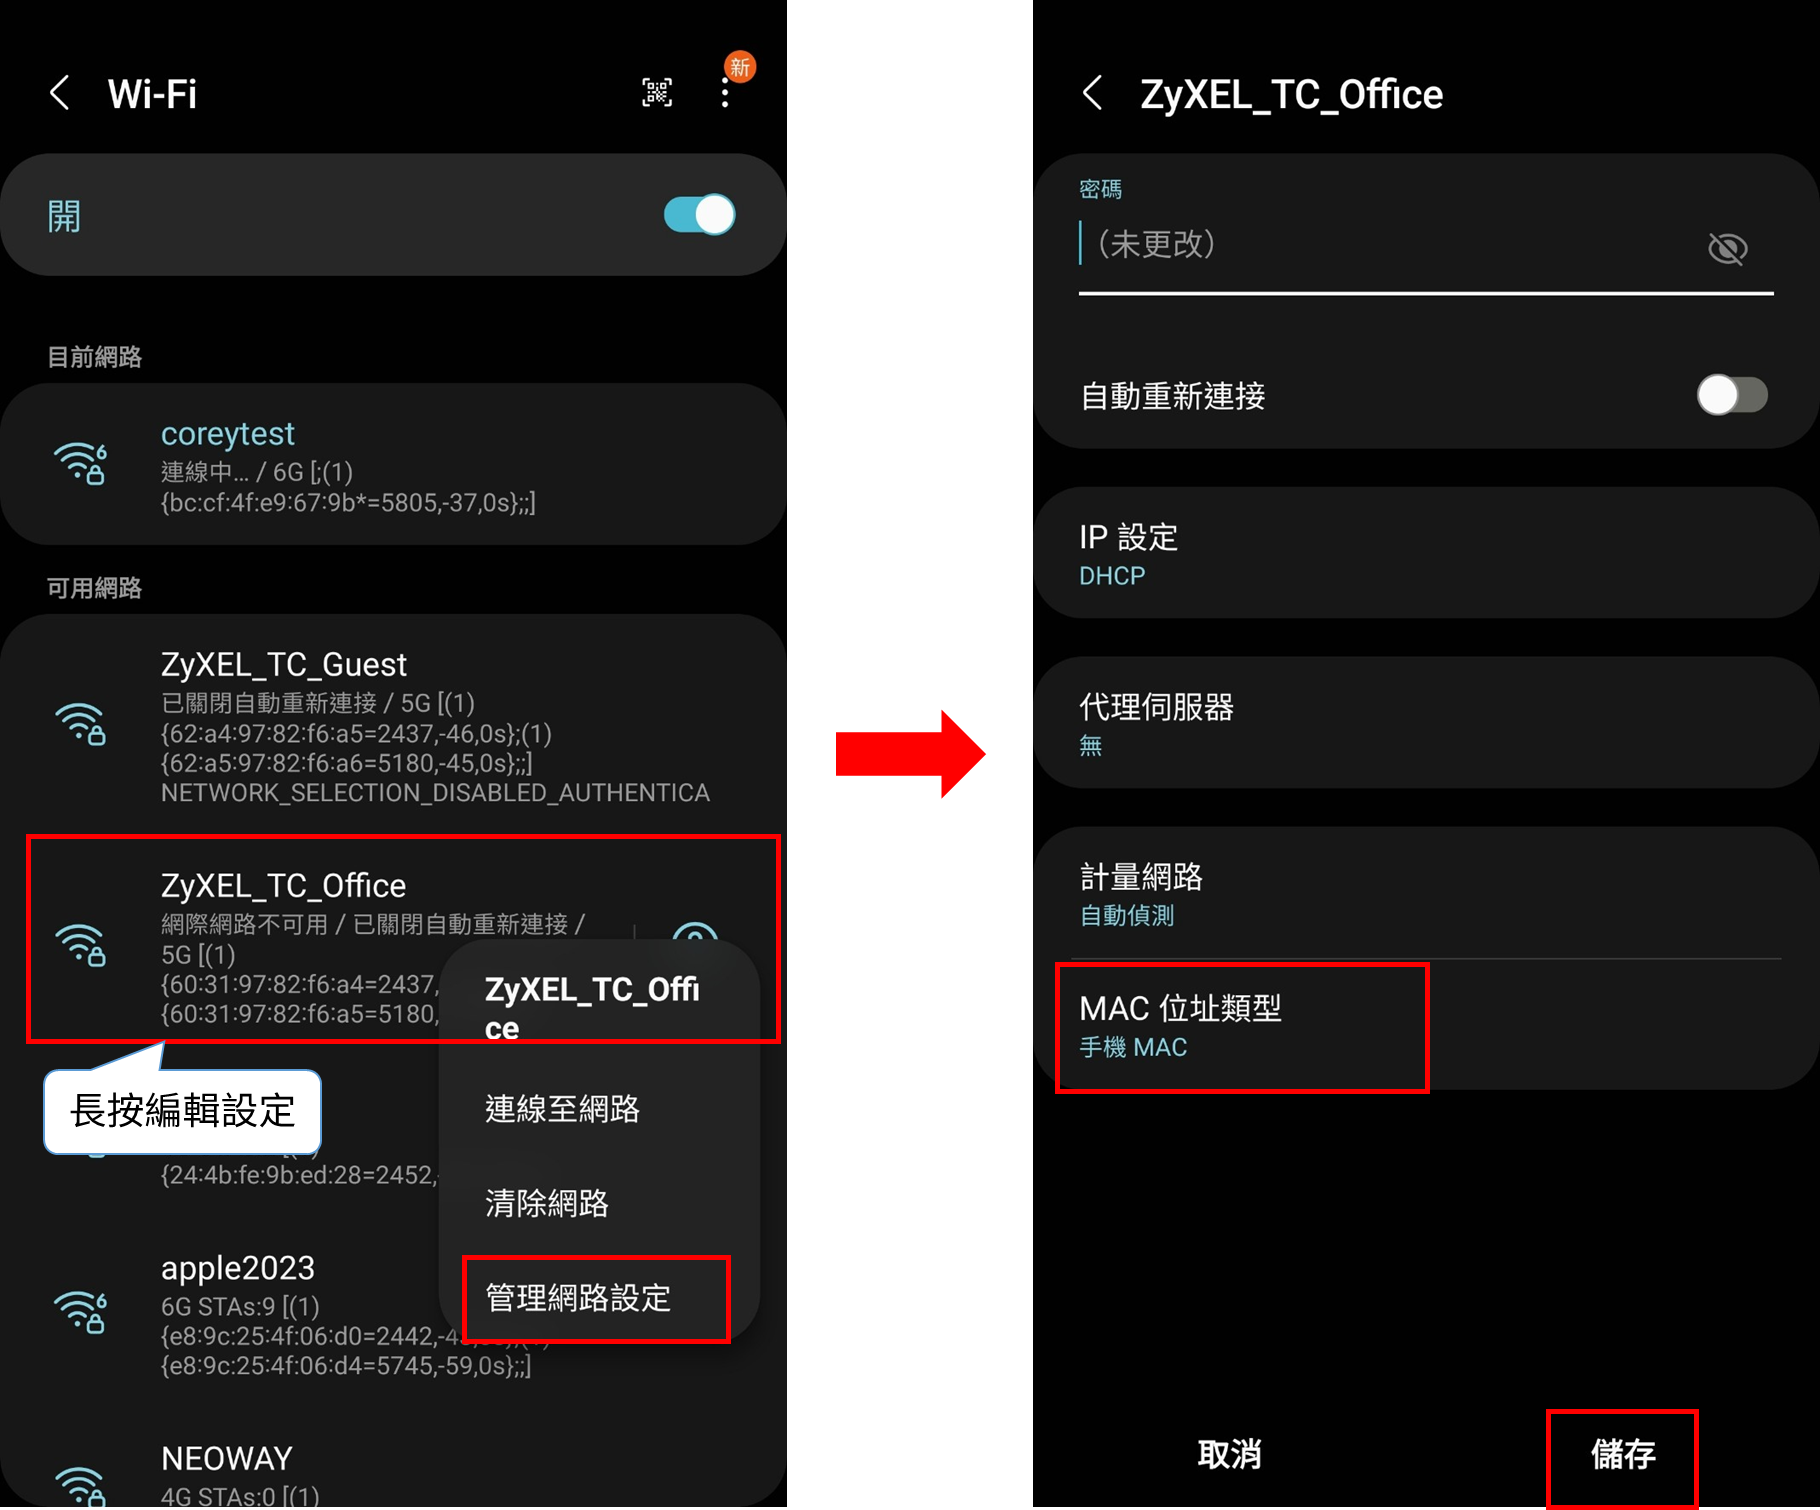Select 管理網路設定 in the popup menu
1820x1510 pixels.
(597, 1298)
